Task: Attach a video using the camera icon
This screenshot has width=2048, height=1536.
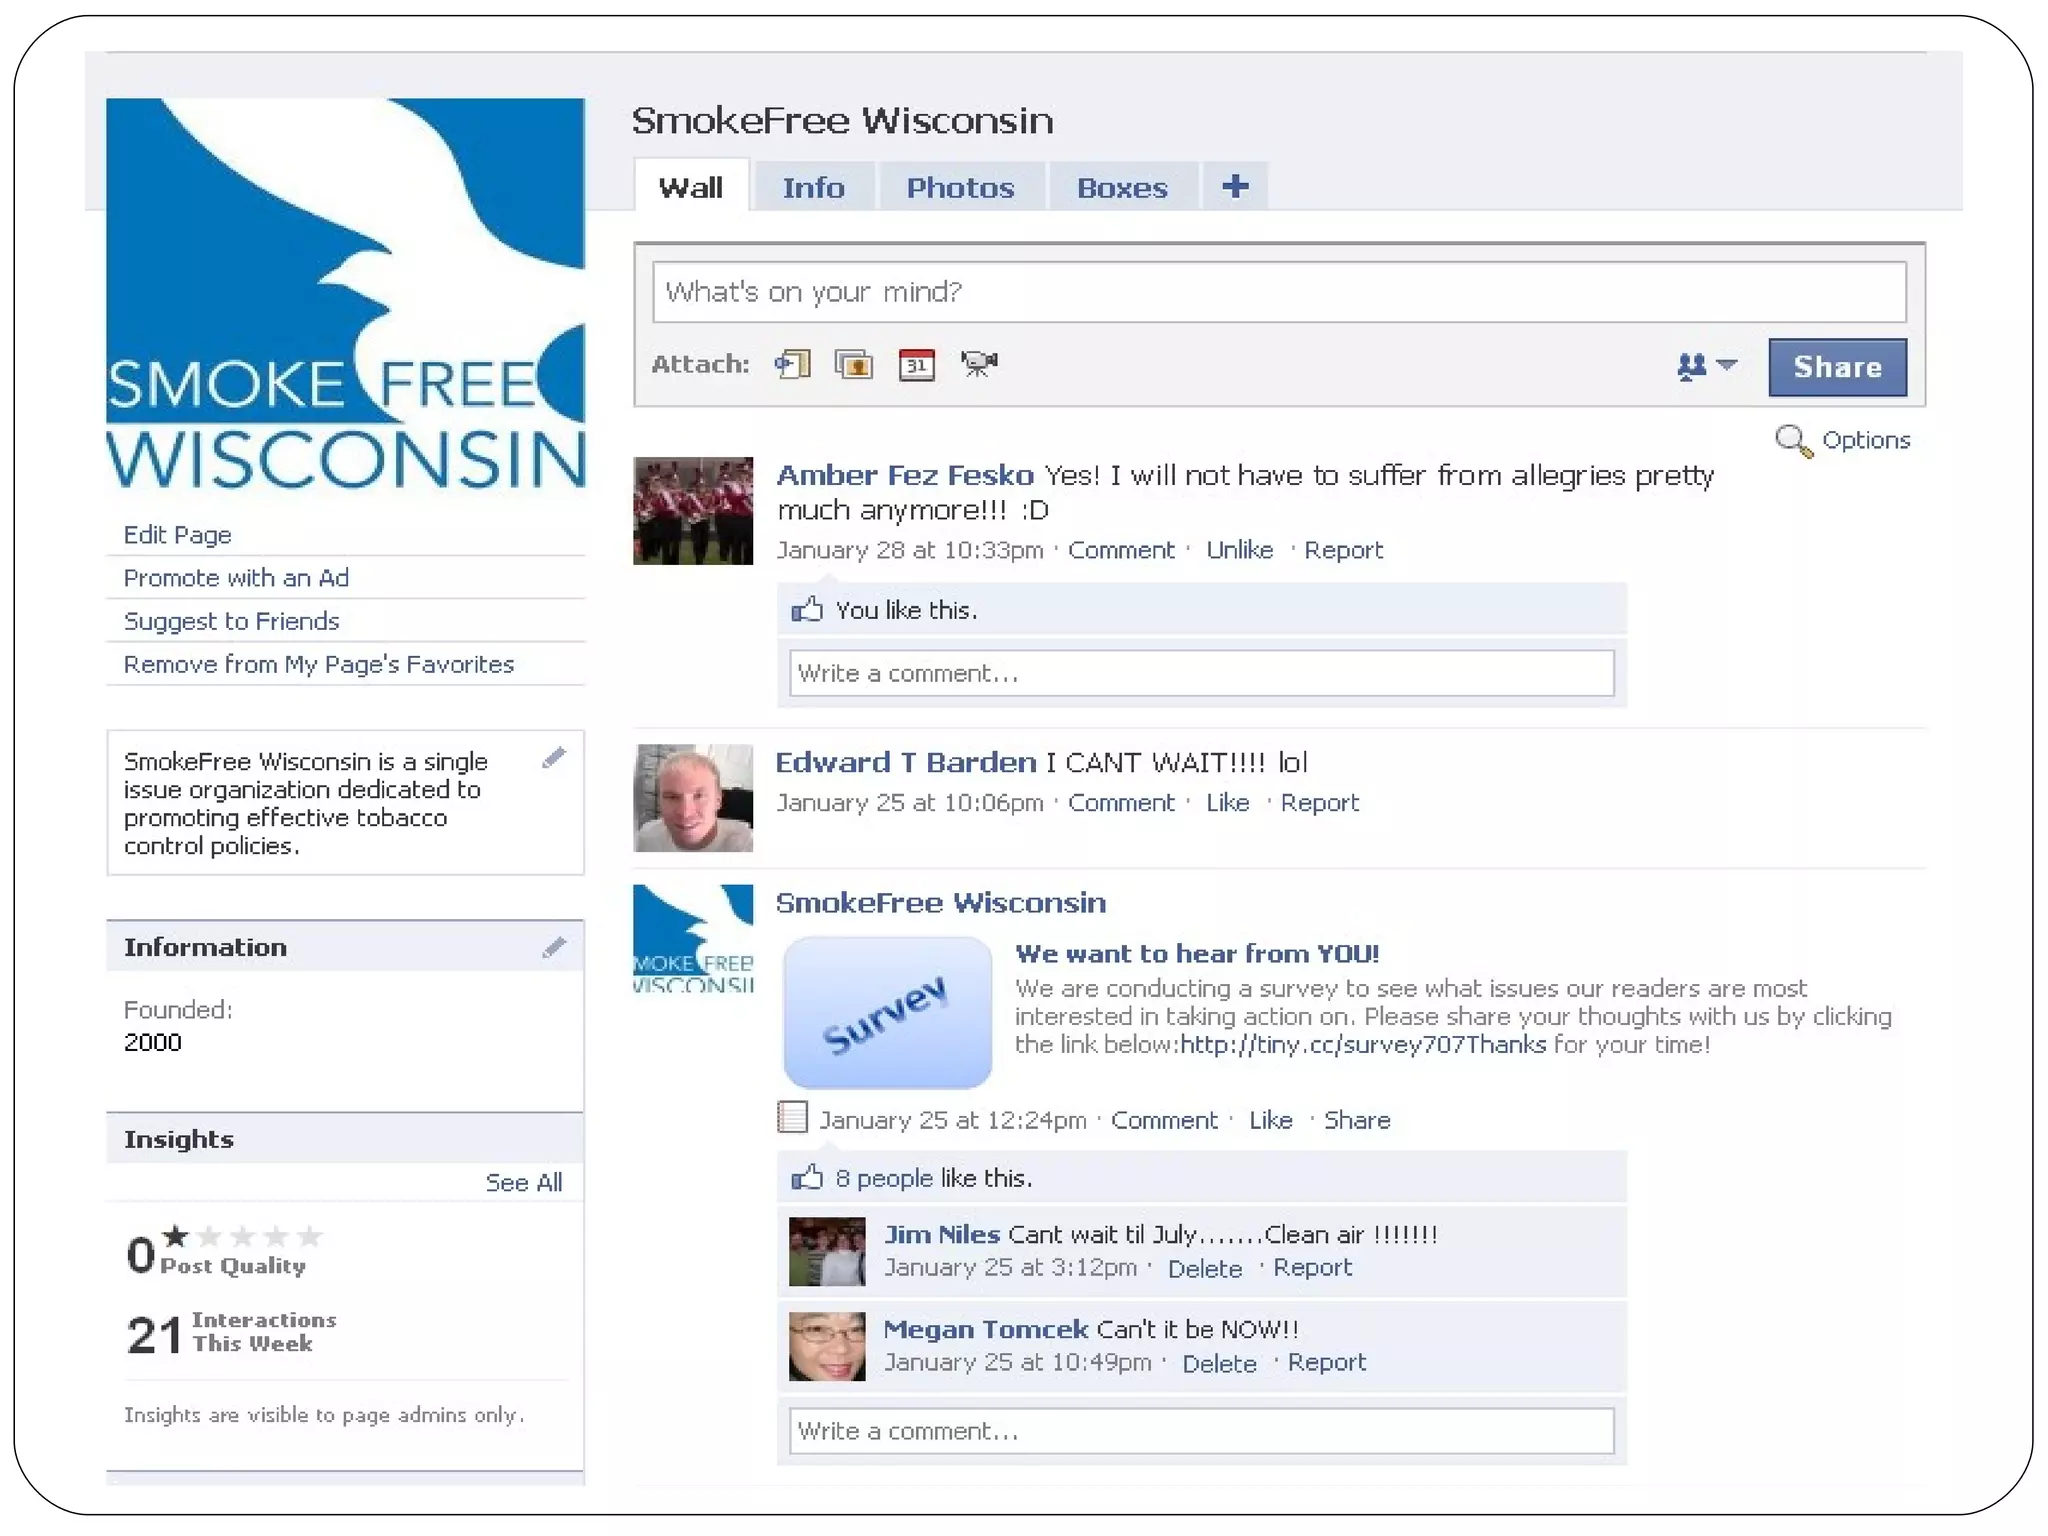Action: [979, 364]
